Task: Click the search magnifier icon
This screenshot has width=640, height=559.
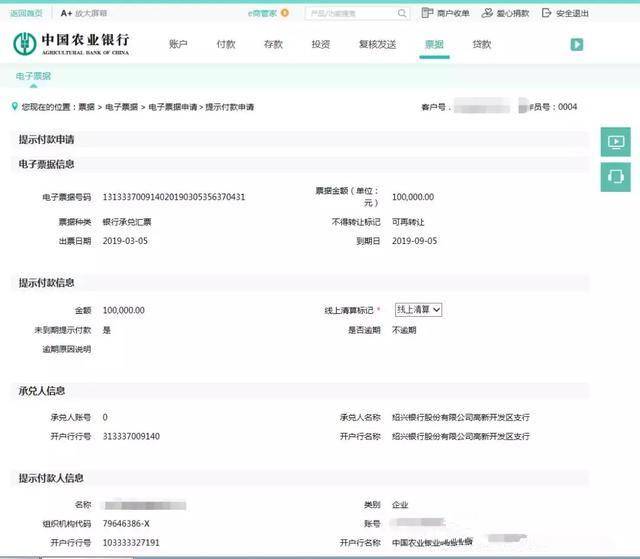Action: click(x=402, y=13)
